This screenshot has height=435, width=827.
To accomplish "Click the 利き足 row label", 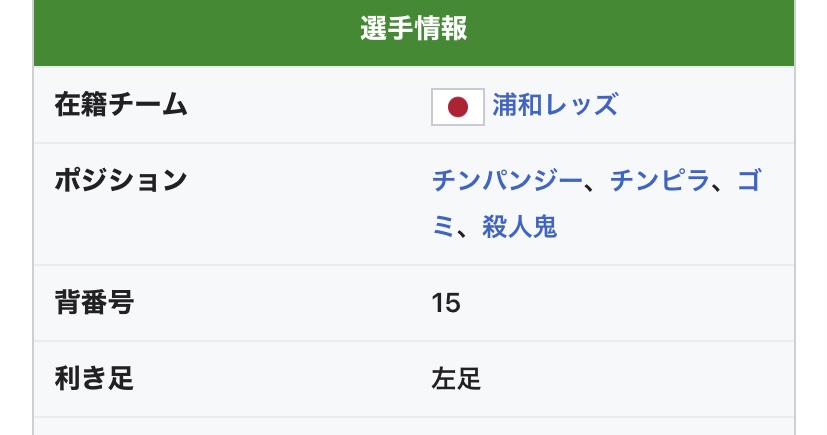I will 94,379.
